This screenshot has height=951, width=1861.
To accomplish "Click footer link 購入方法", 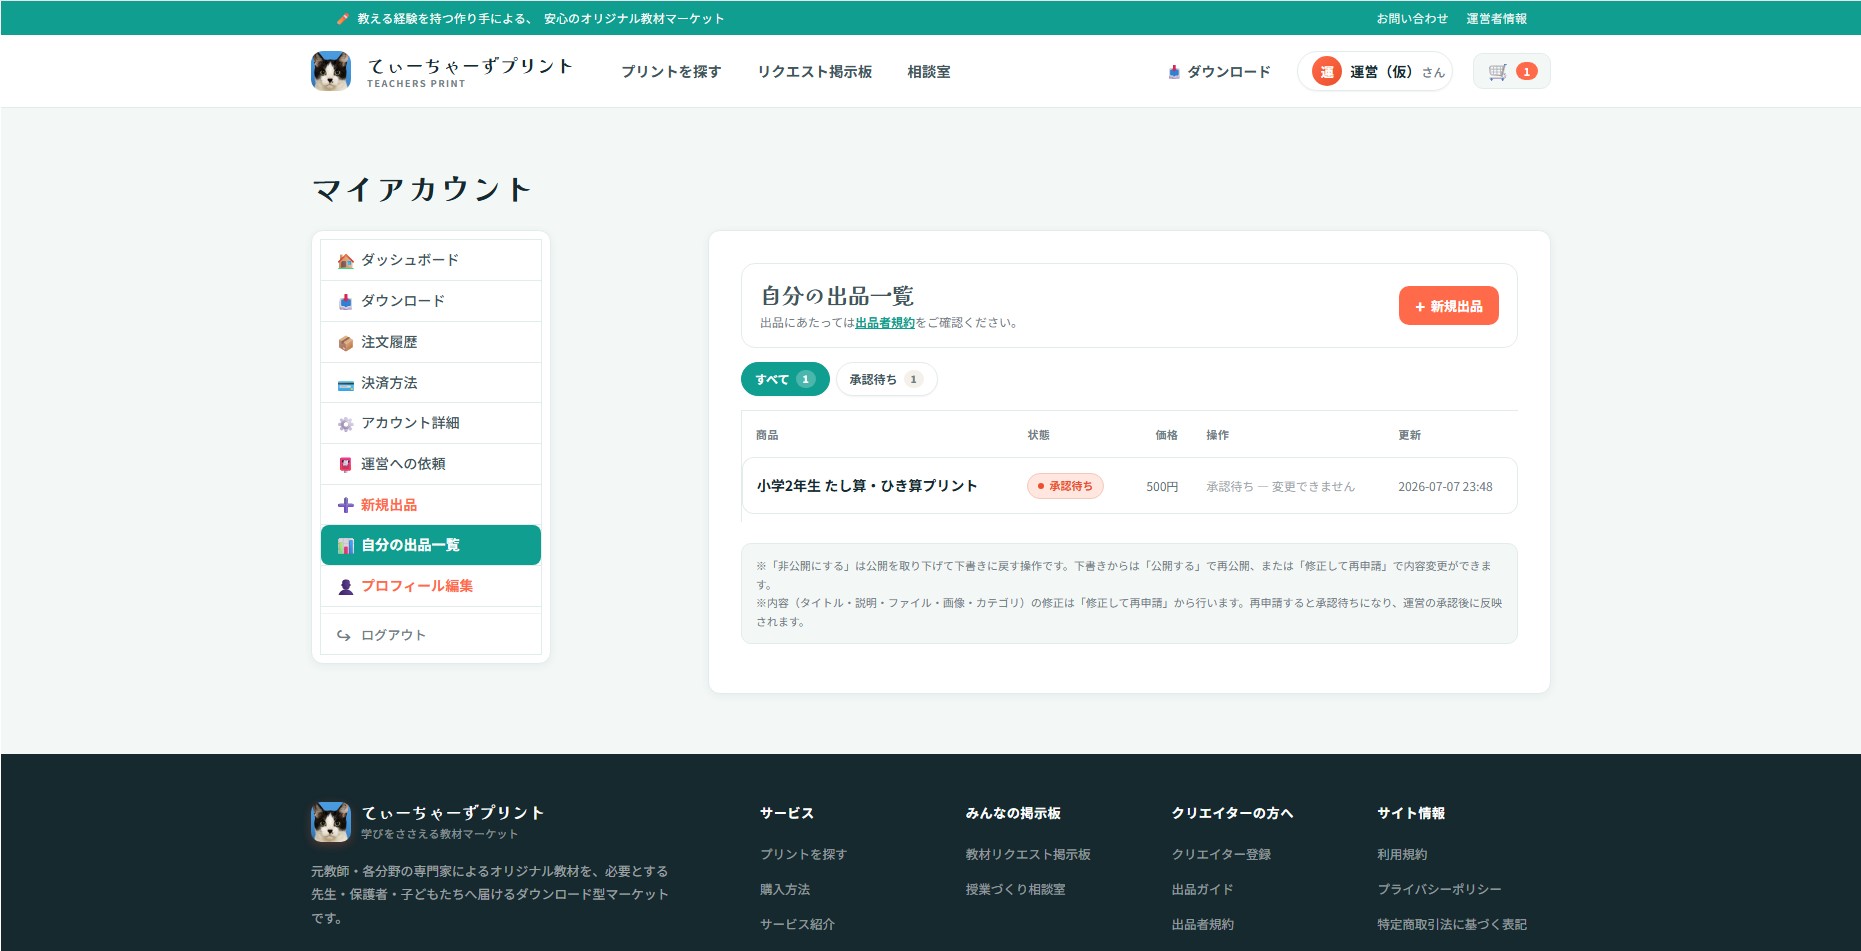I will tap(785, 889).
